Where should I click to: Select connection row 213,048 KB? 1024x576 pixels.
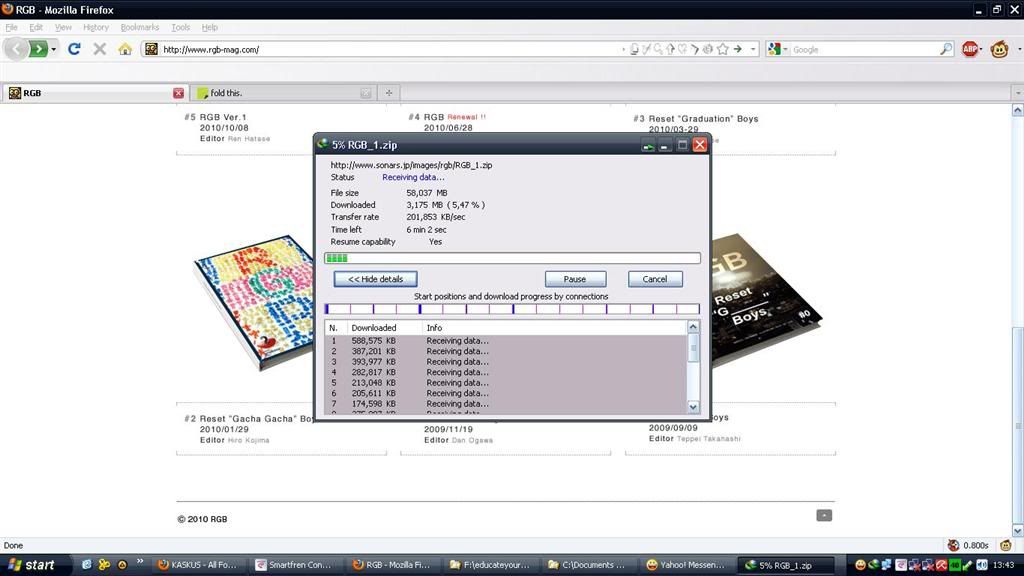click(505, 383)
